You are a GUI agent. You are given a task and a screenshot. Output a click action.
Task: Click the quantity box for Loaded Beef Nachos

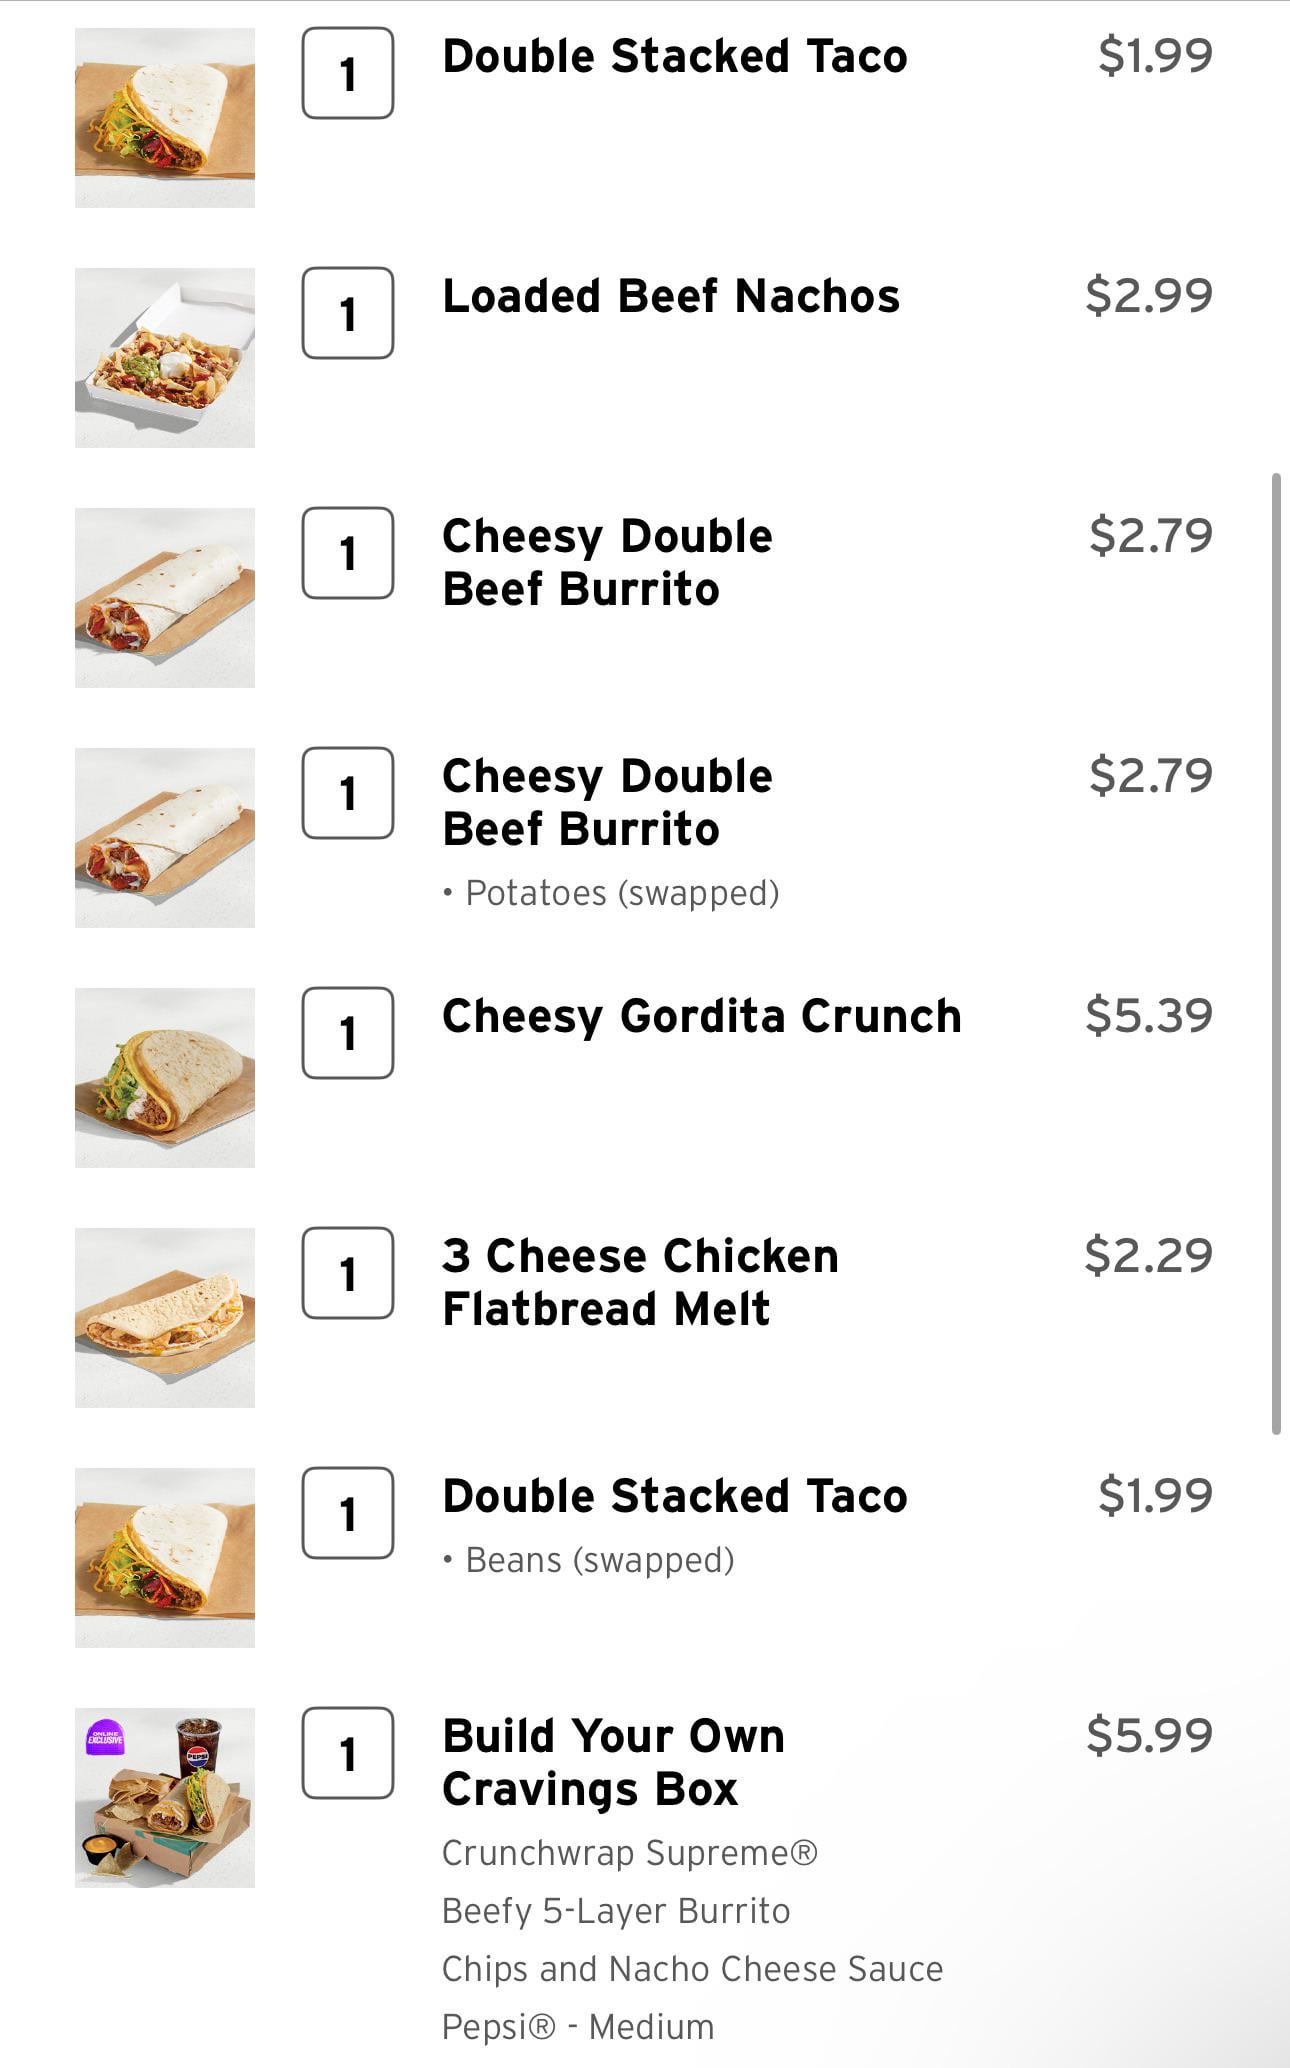coord(347,313)
